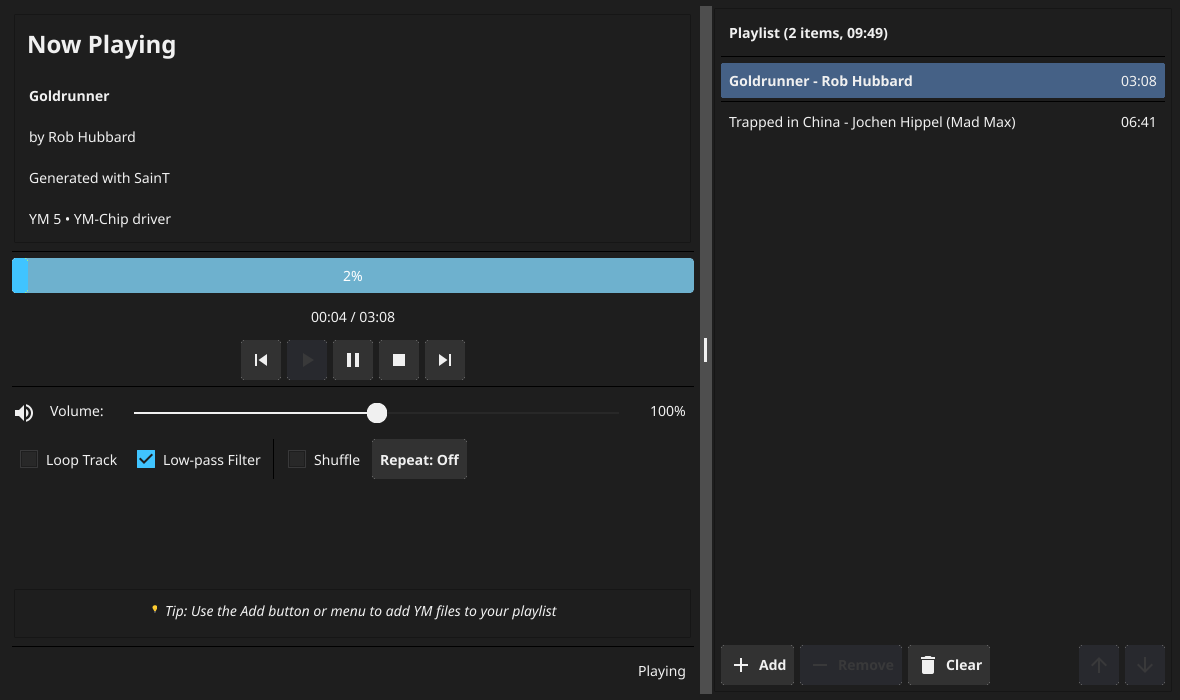Click the 06:41 duration value
Screen dimensions: 1180x700
point(1138,122)
